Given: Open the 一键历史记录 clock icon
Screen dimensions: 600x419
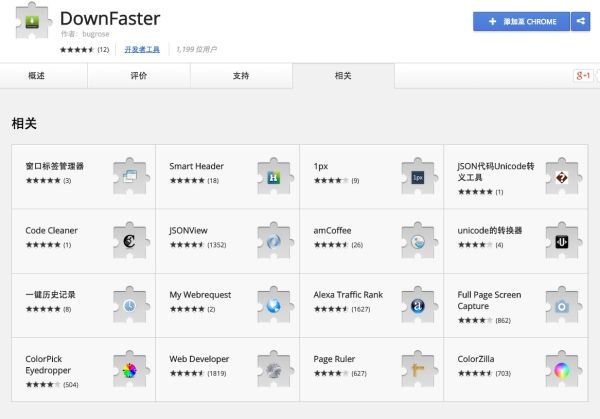Looking at the screenshot, I should [130, 305].
